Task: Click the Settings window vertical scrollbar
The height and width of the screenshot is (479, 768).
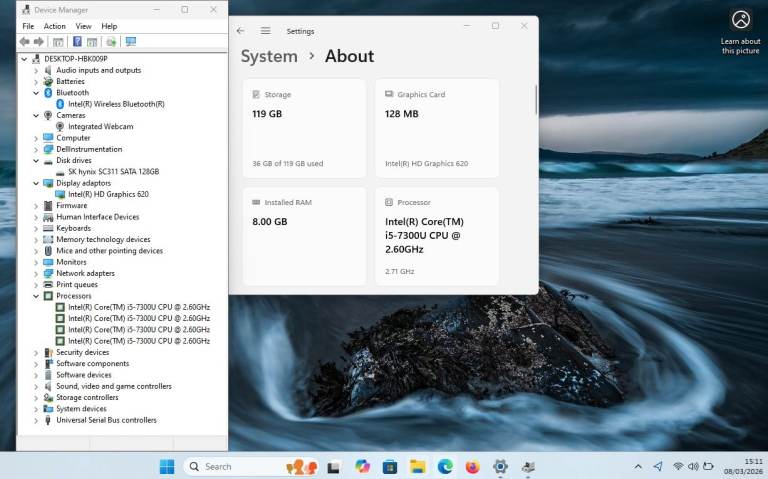Action: 536,100
